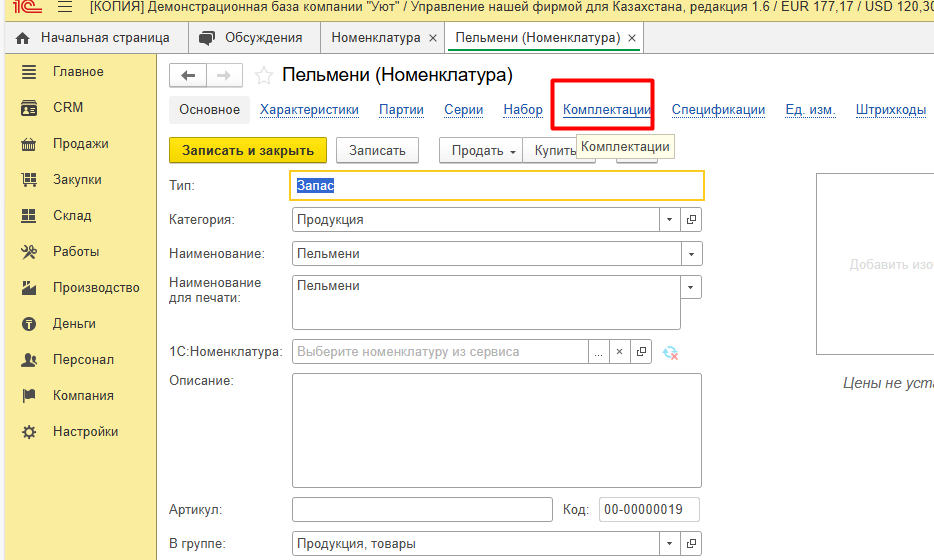This screenshot has height=560, width=934.
Task: Click into the Артикул input field
Action: (422, 510)
